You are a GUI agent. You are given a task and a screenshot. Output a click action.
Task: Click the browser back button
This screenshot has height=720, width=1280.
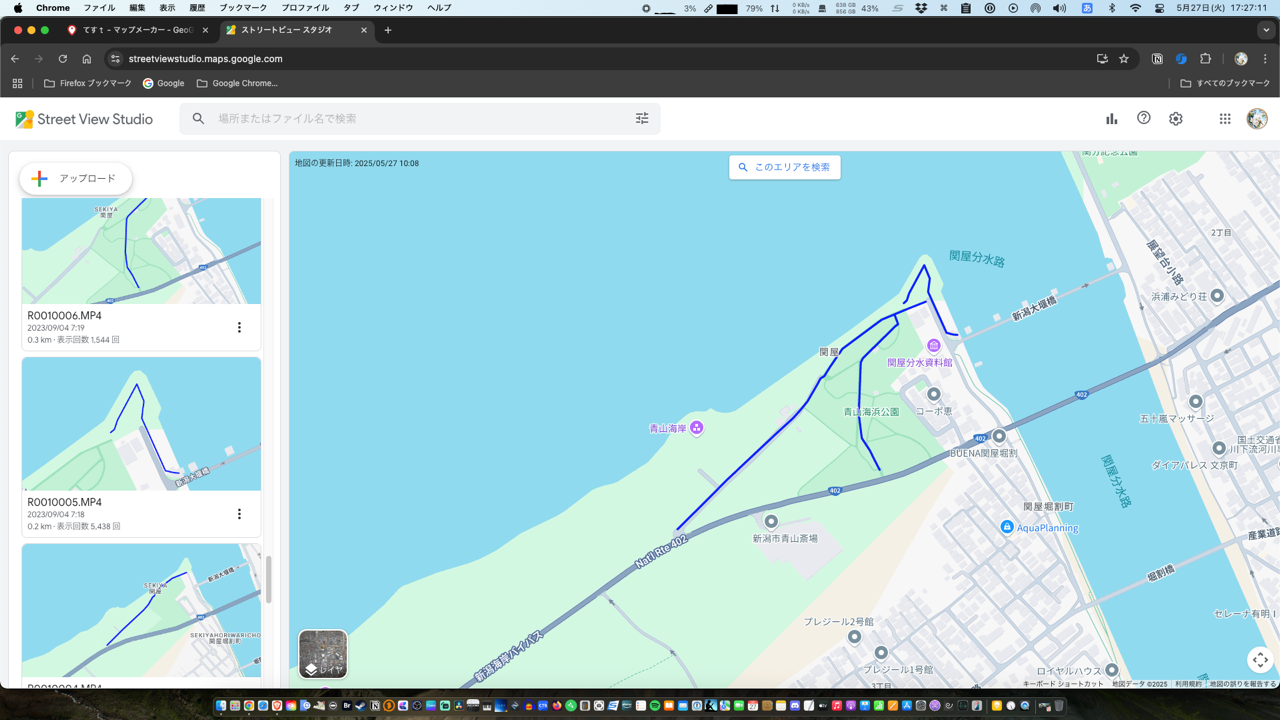[15, 59]
